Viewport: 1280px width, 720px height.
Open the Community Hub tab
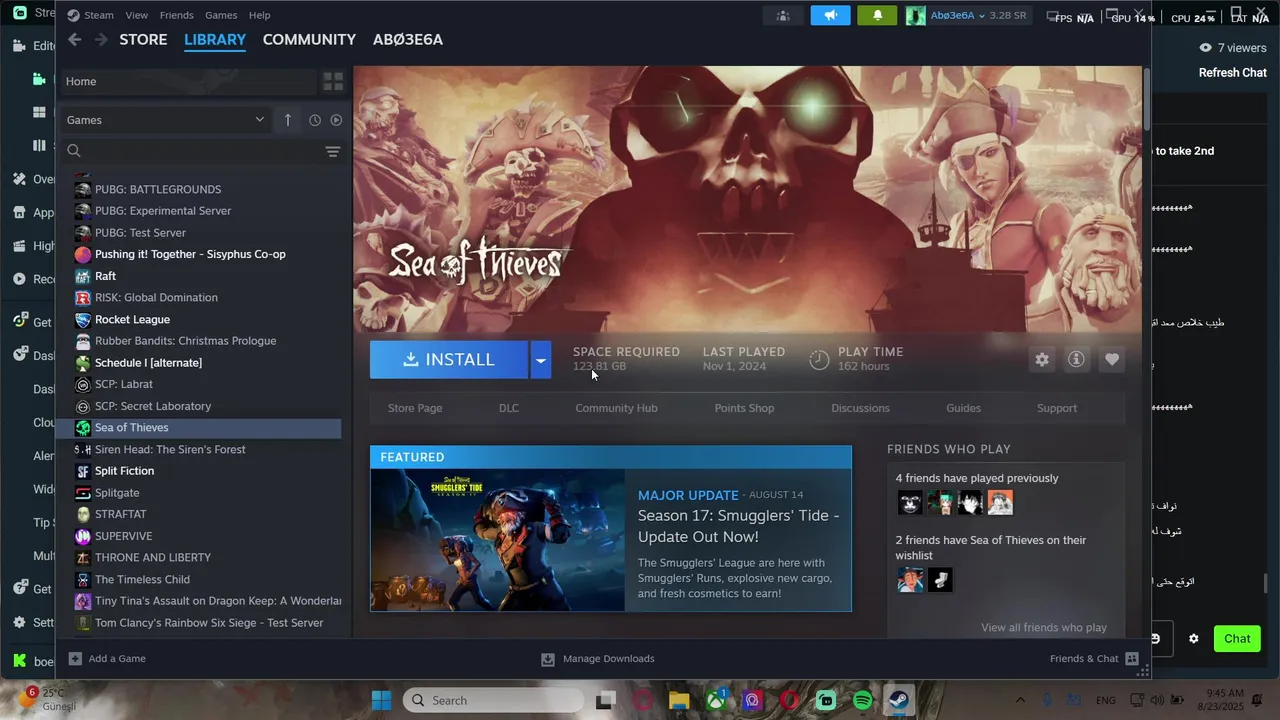click(x=616, y=408)
